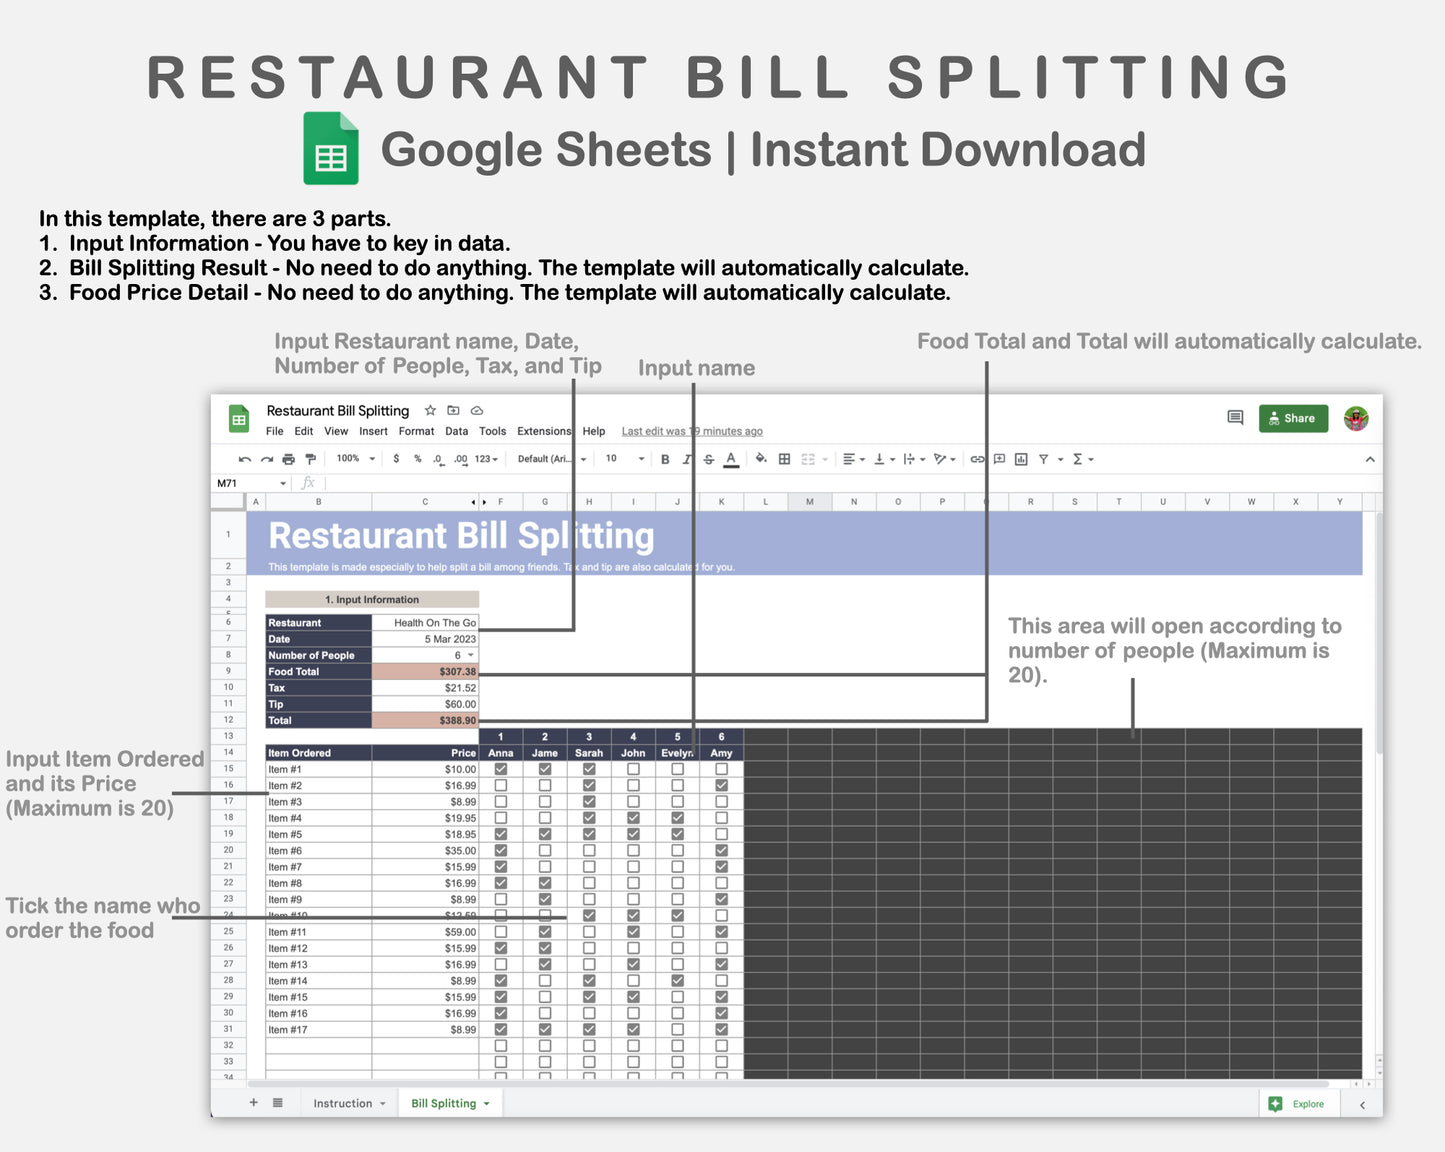1445x1152 pixels.
Task: Open the font size dropdown
Action: [622, 459]
